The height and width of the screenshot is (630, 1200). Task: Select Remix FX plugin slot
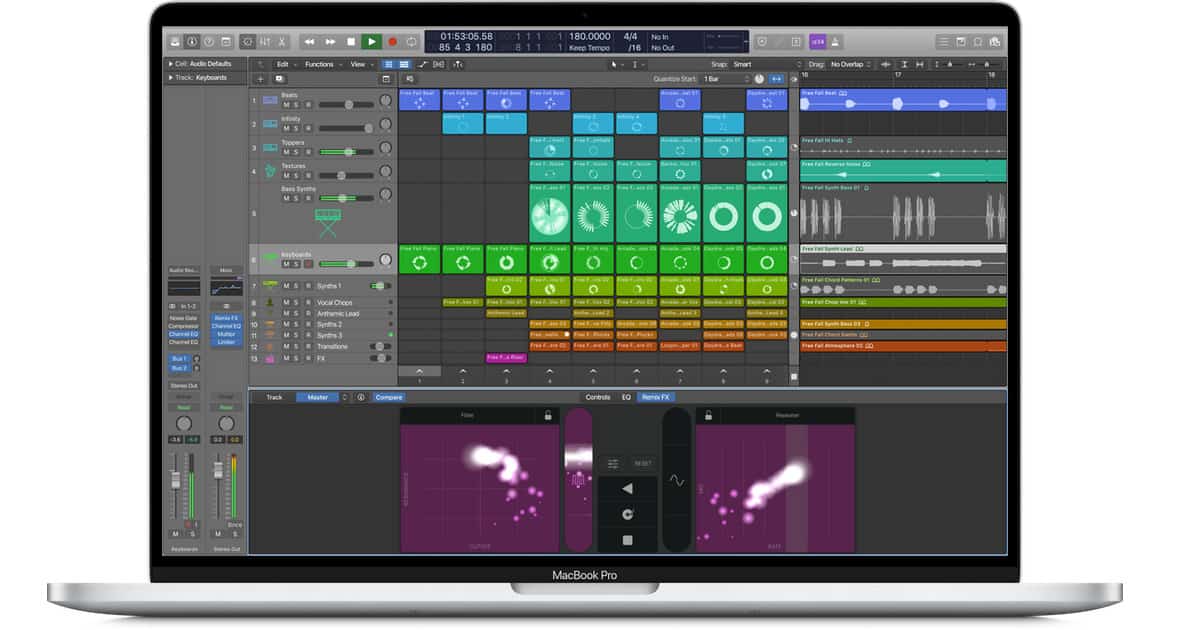(226, 318)
